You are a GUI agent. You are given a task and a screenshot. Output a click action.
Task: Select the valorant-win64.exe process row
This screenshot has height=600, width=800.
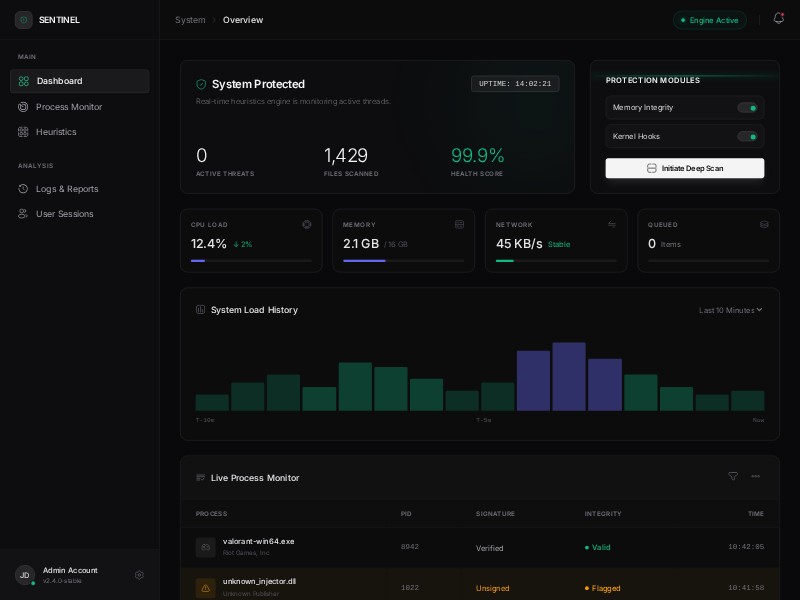(x=479, y=547)
